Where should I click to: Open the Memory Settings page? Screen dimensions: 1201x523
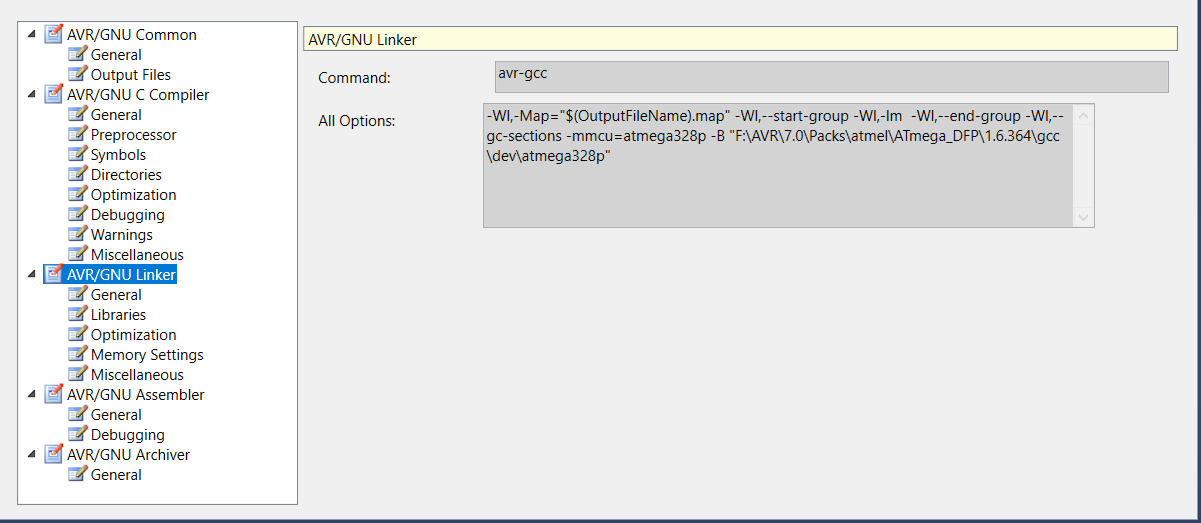(147, 355)
